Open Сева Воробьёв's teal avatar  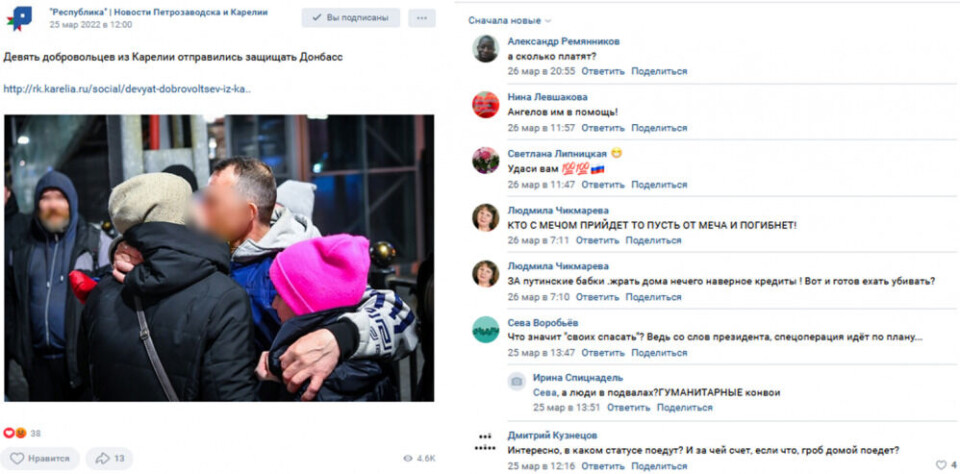(486, 329)
